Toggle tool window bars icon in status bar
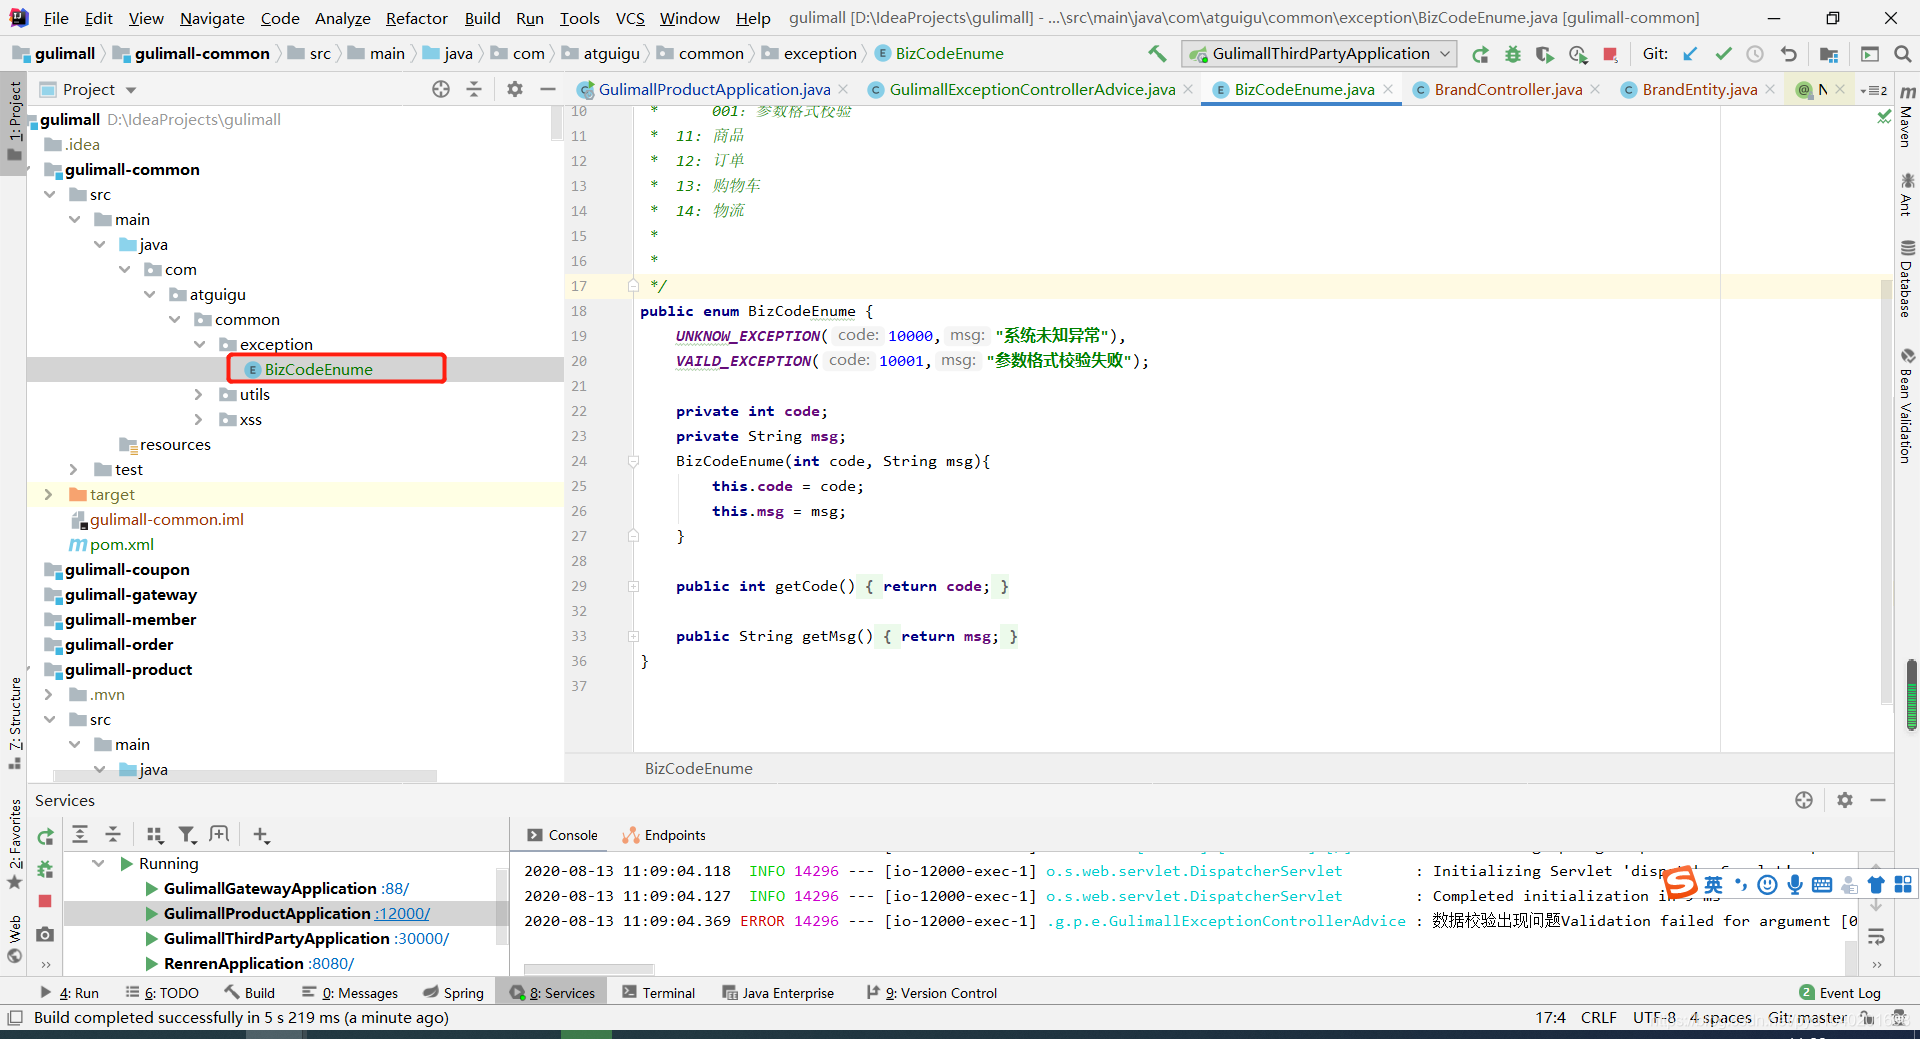The width and height of the screenshot is (1920, 1039). coord(14,1018)
